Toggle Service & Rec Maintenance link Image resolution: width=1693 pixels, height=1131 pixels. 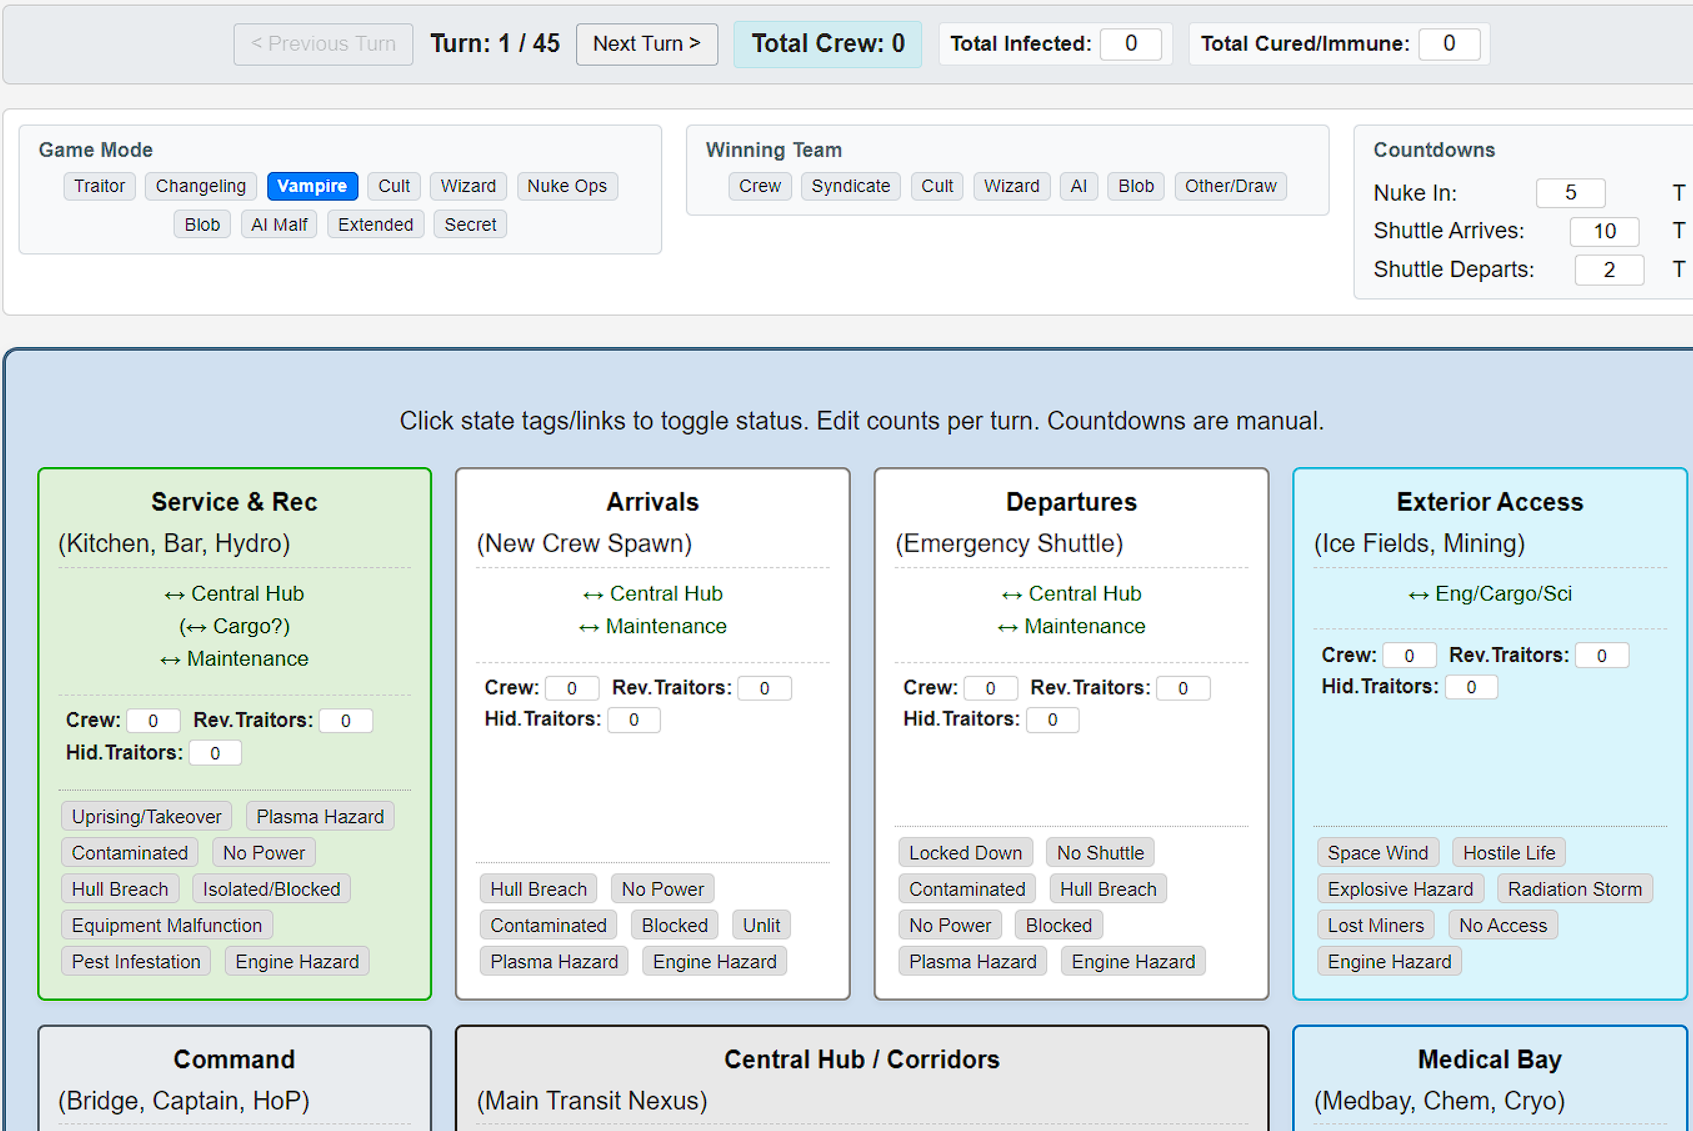(x=234, y=659)
